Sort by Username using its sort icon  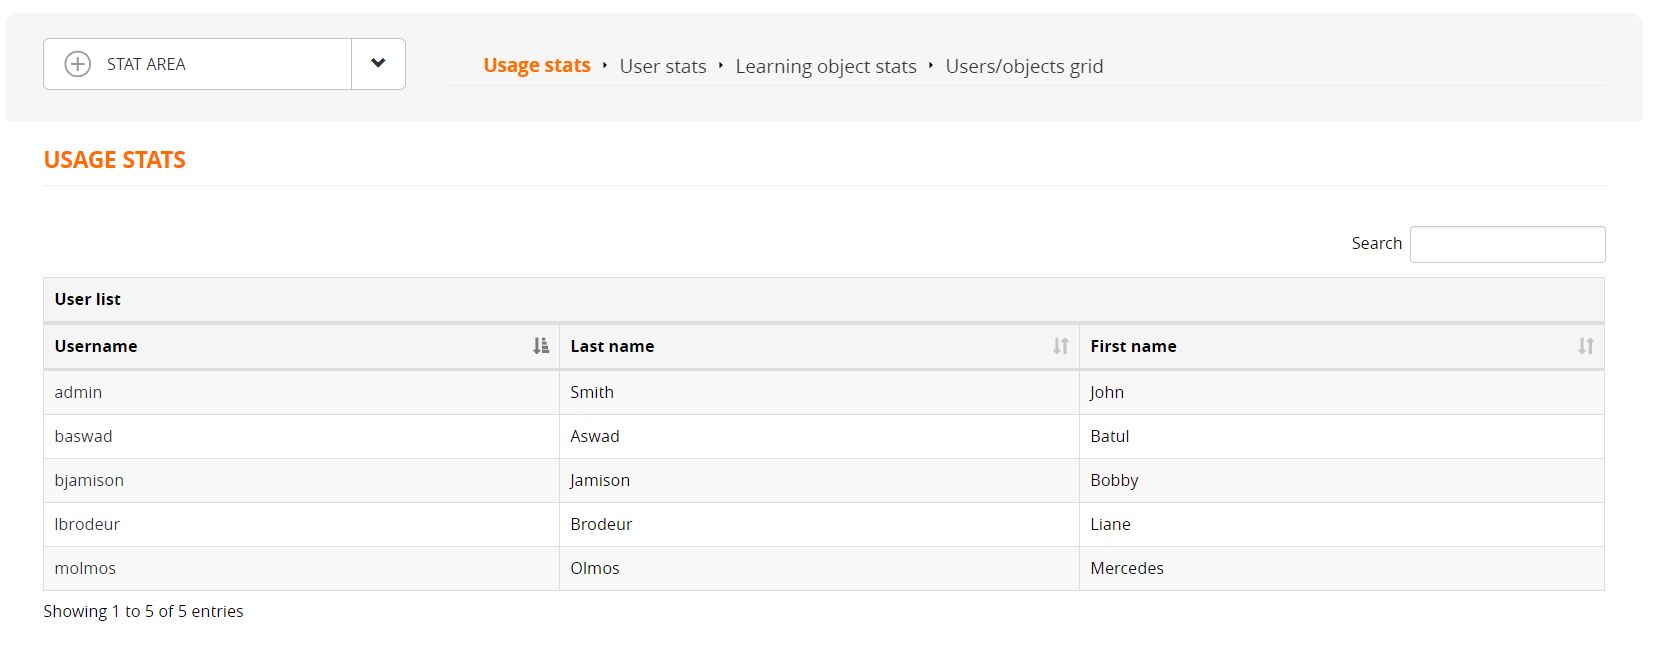(541, 346)
